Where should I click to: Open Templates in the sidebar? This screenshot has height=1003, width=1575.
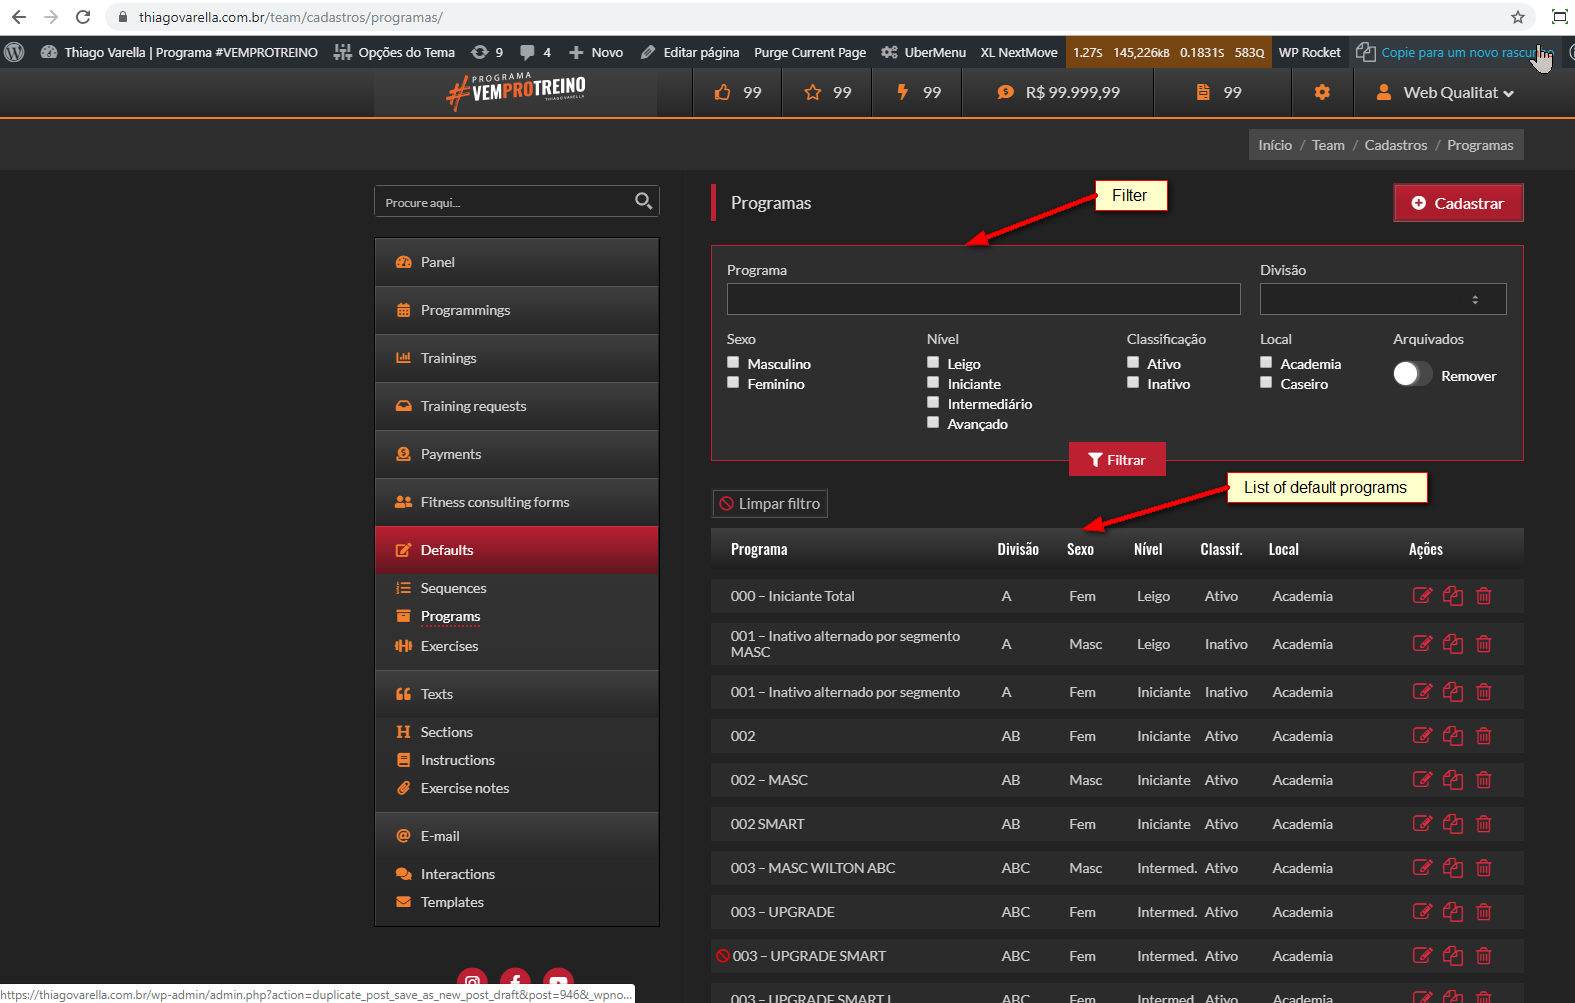[440, 902]
